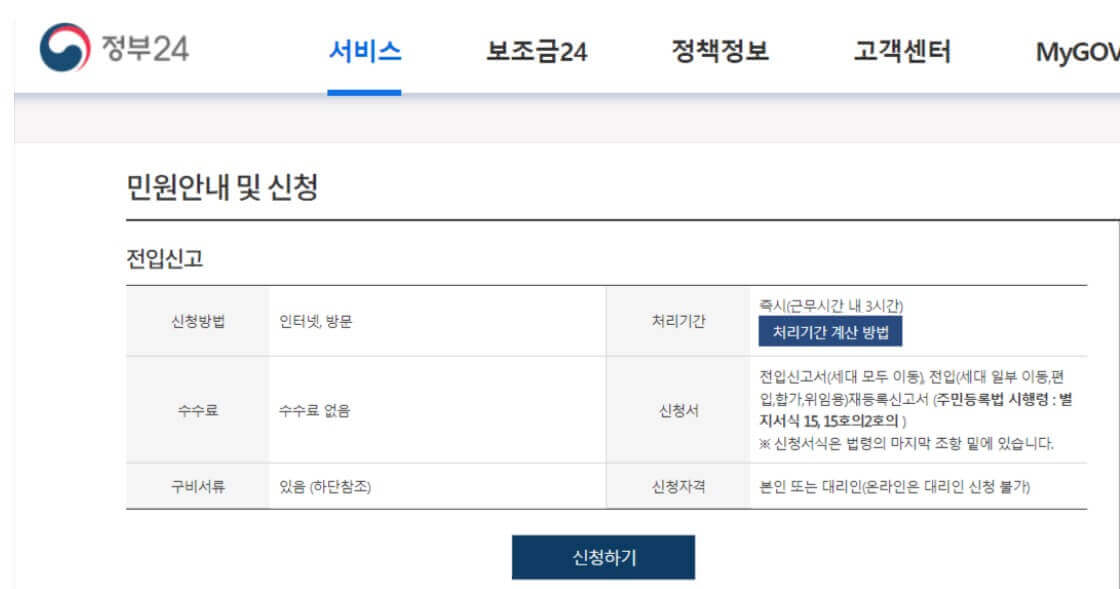Select the 신청방법 label cell
Image resolution: width=1120 pixels, height=589 pixels.
coord(198,321)
